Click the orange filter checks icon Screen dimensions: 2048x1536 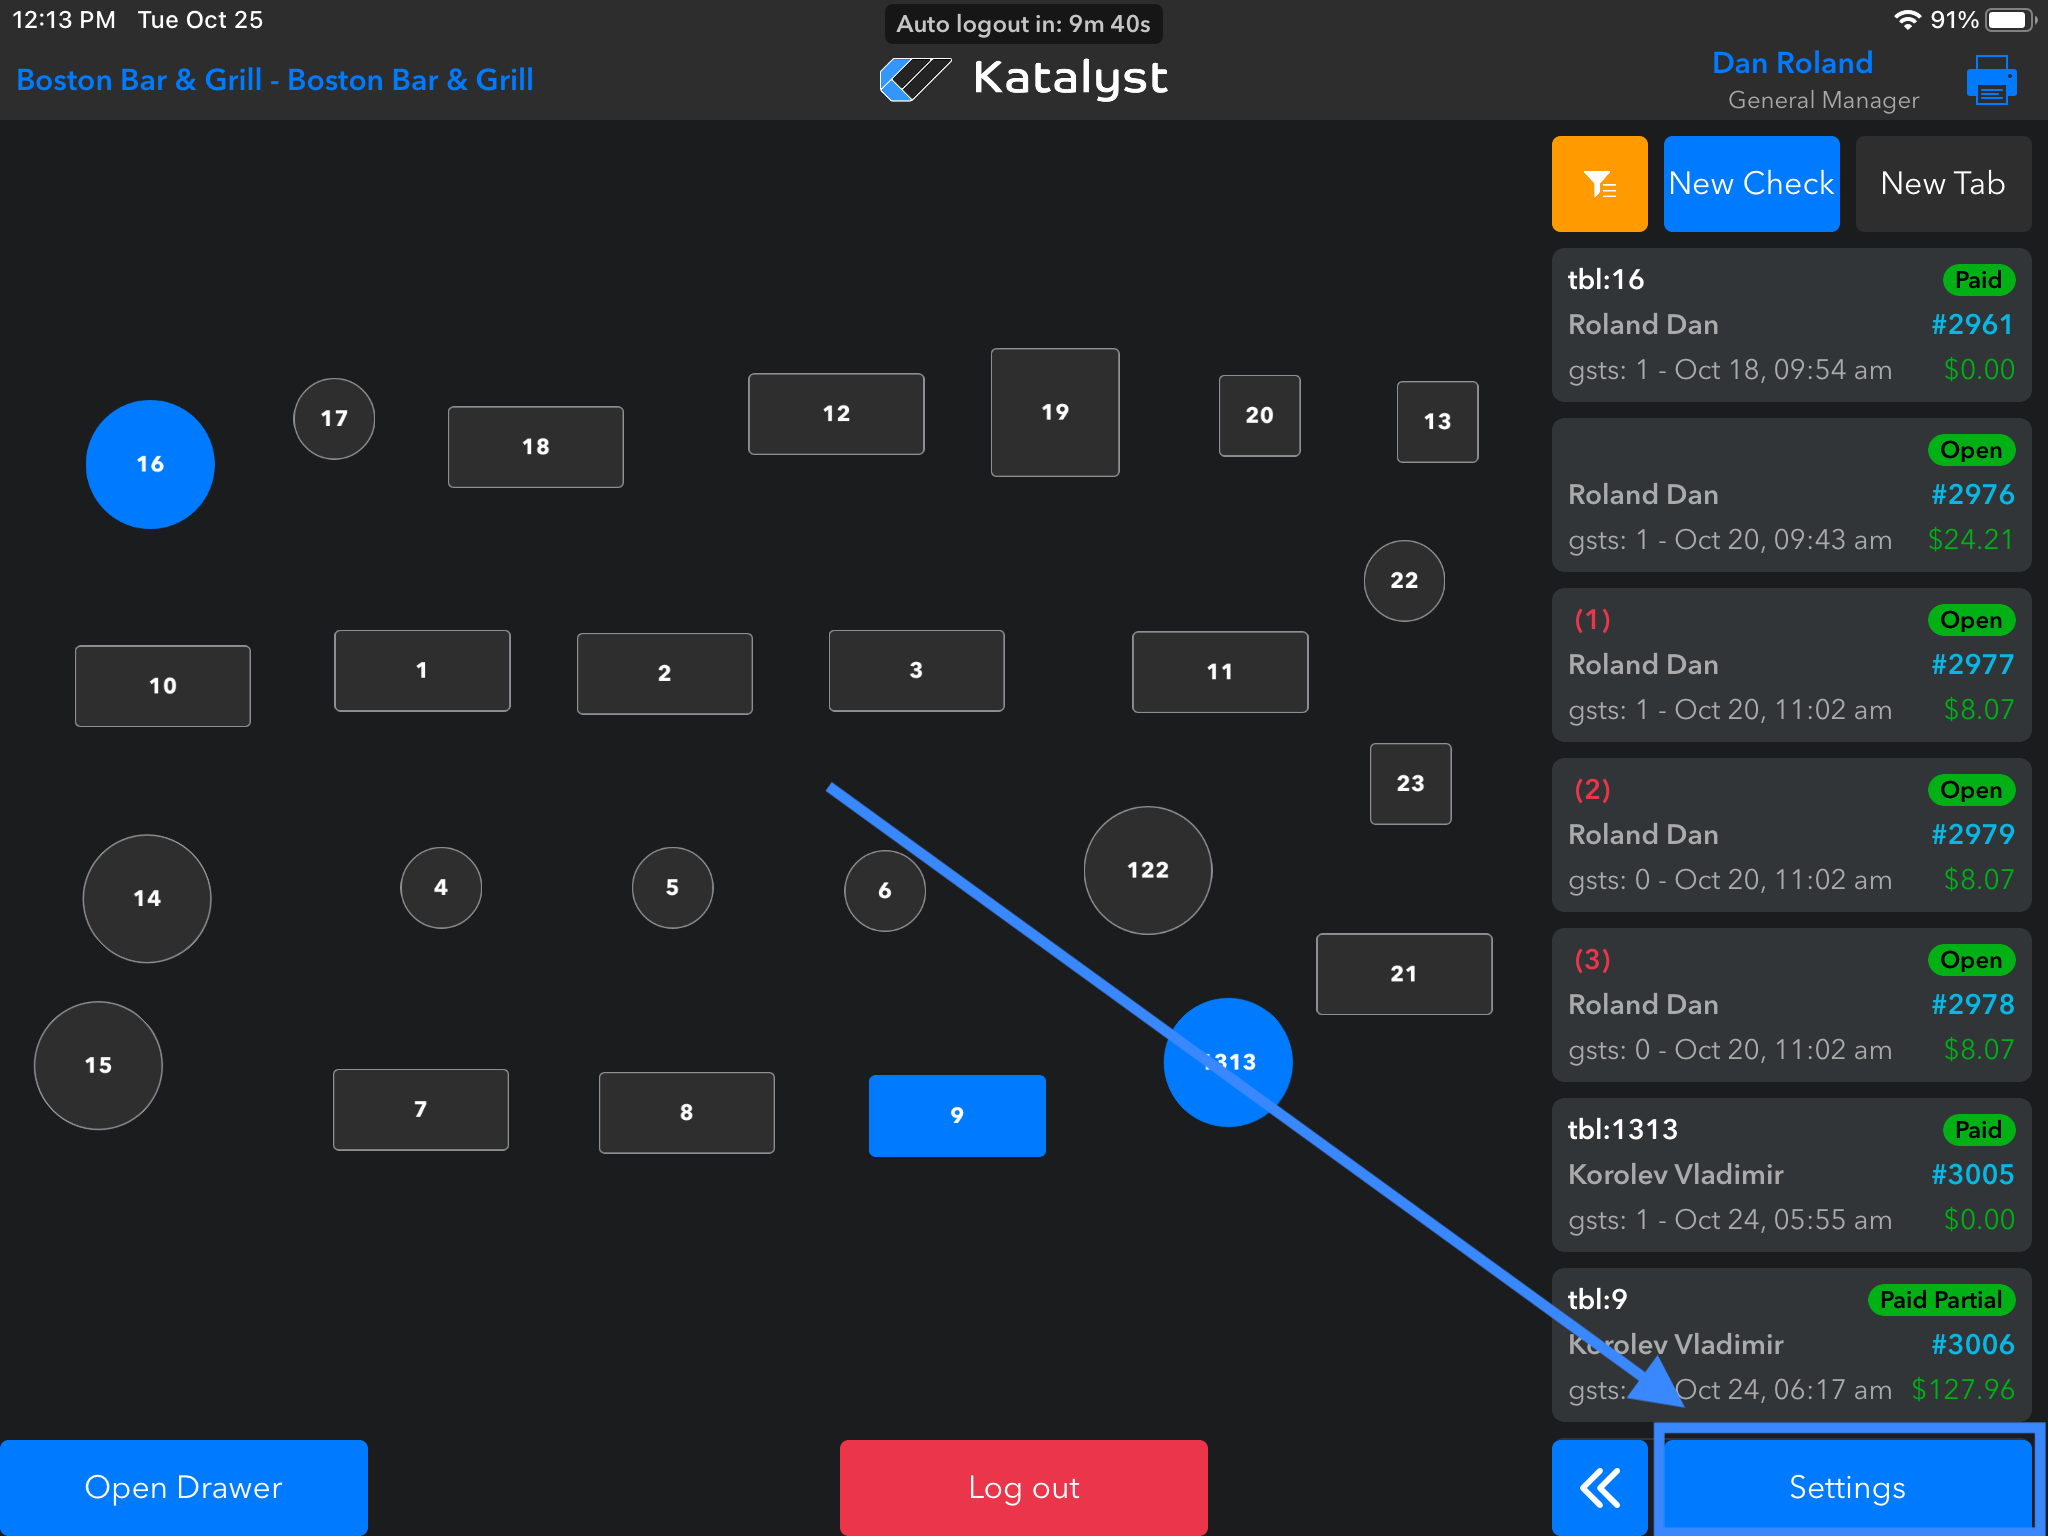[x=1599, y=184]
